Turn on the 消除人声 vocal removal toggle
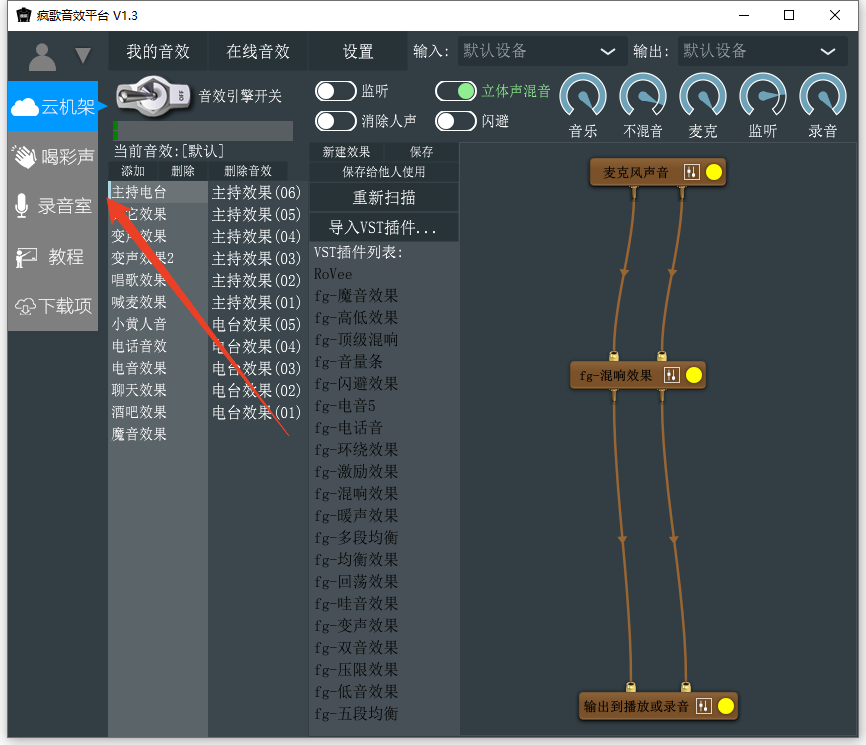This screenshot has width=866, height=745. 336,120
